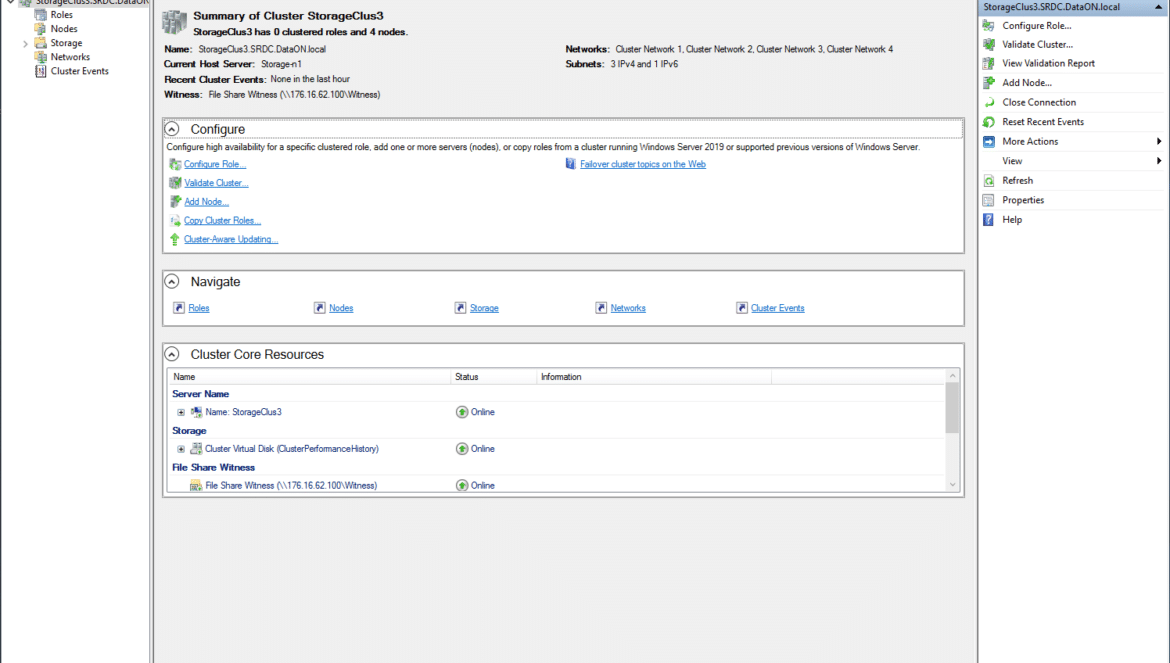Choose Reset Recent Events in Actions pane
The width and height of the screenshot is (1170, 663).
pyautogui.click(x=1042, y=122)
